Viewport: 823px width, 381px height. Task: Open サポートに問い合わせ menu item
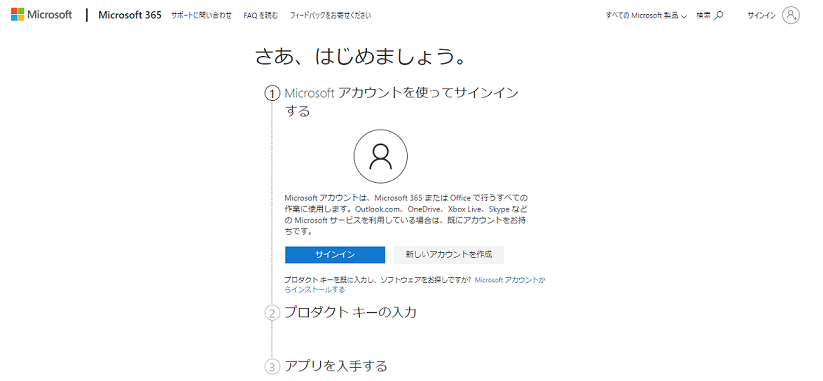[201, 16]
